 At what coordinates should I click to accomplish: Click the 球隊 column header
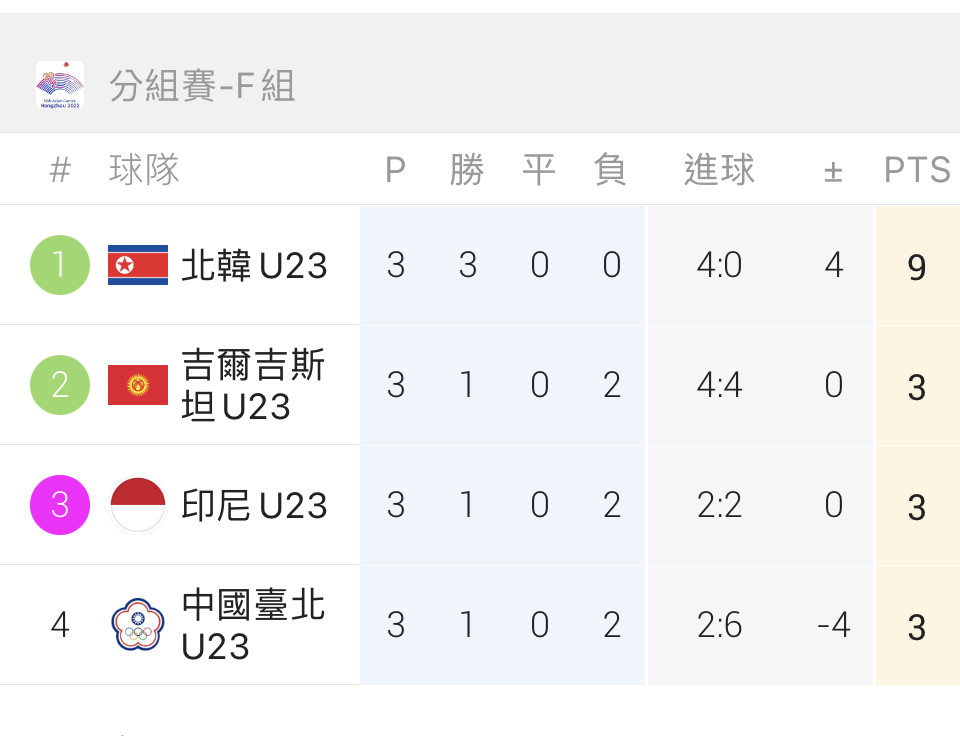pyautogui.click(x=144, y=170)
